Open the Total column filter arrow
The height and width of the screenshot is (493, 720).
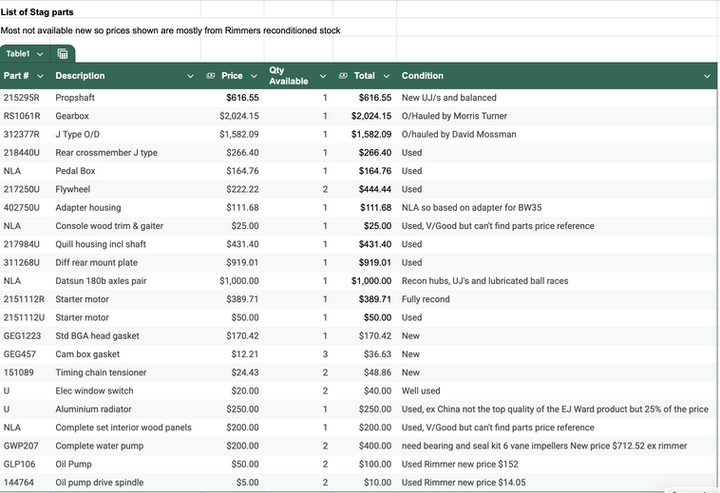tap(386, 76)
